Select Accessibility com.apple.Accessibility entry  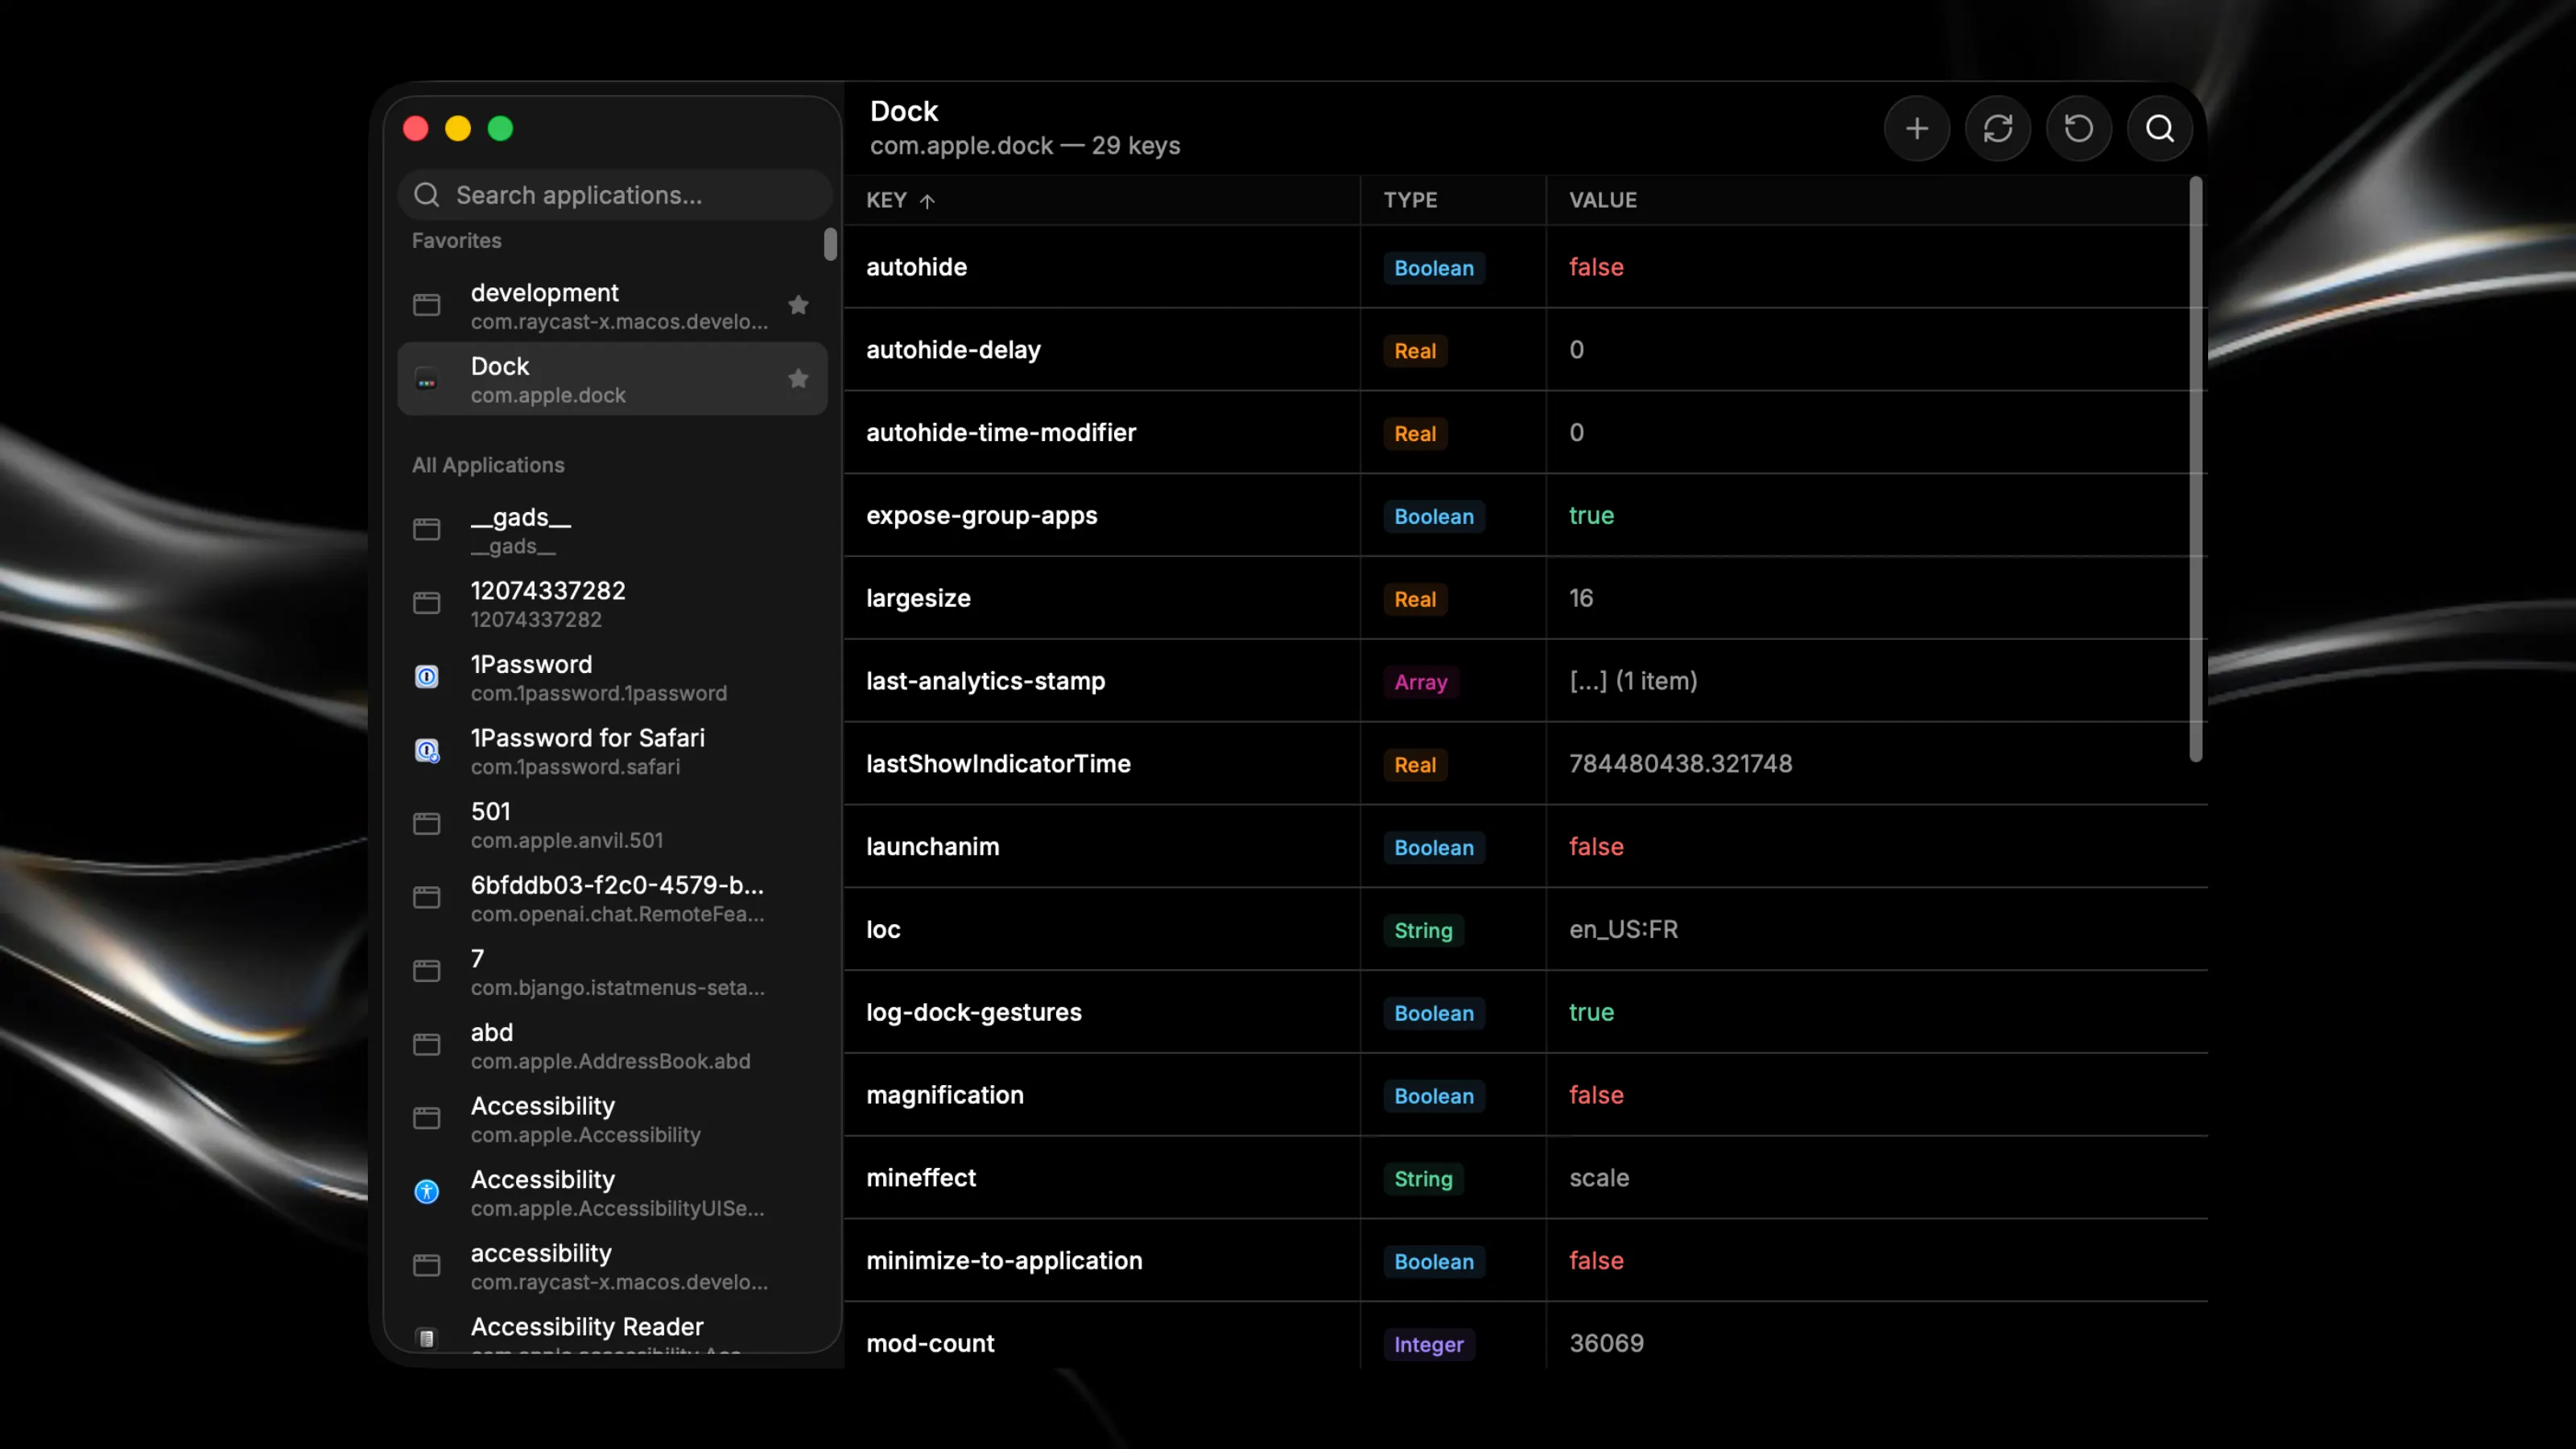pos(612,1119)
